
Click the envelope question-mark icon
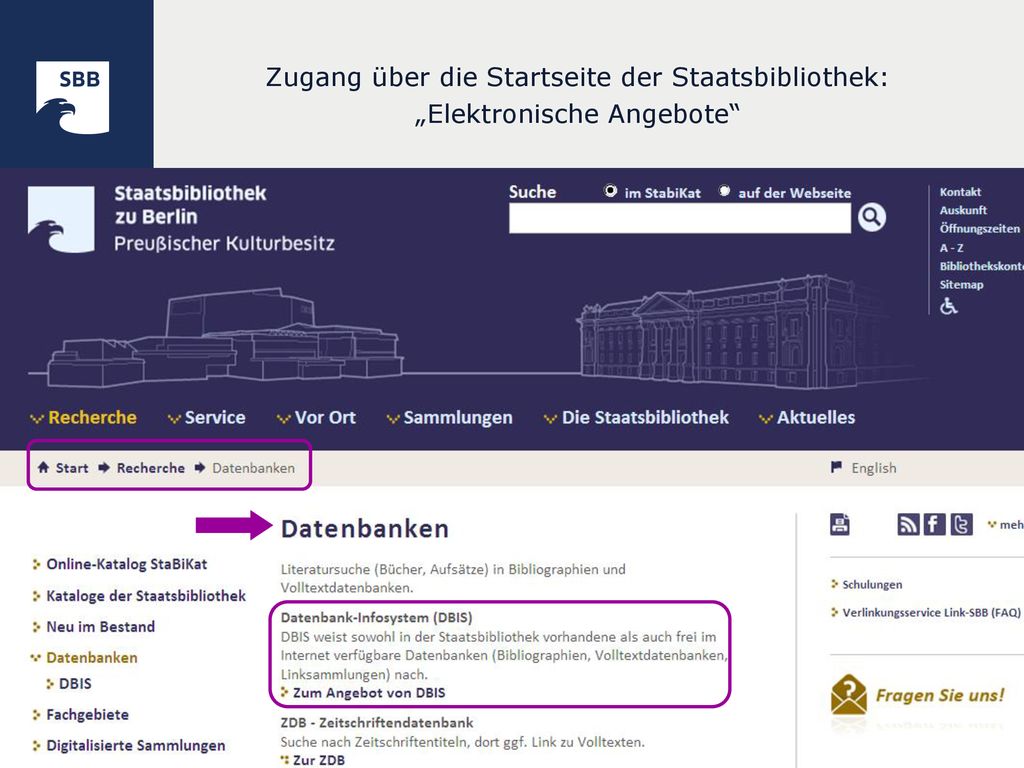click(848, 695)
